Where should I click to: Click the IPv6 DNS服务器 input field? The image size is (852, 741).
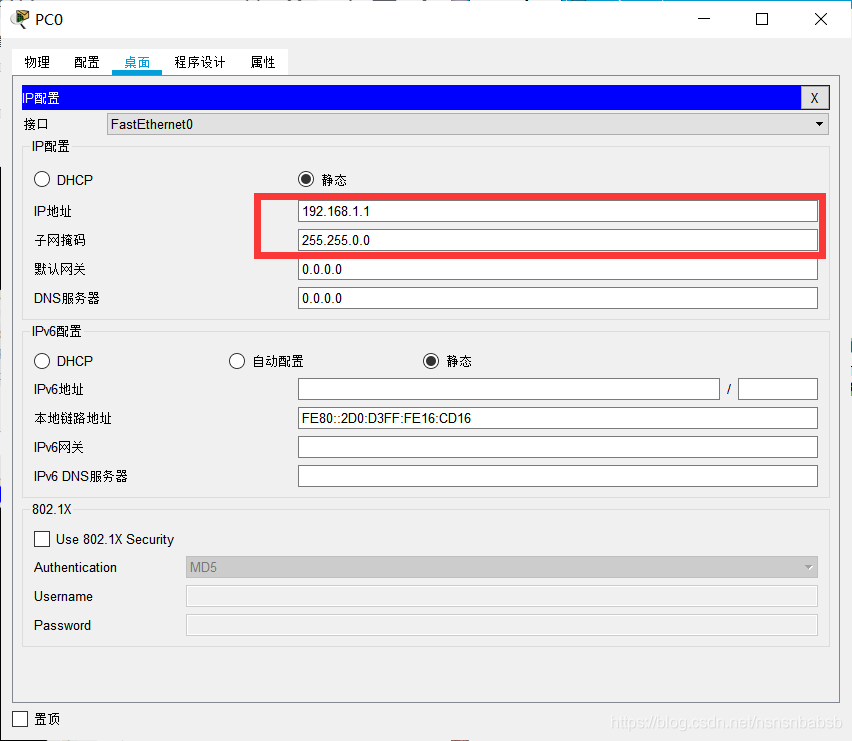(557, 476)
